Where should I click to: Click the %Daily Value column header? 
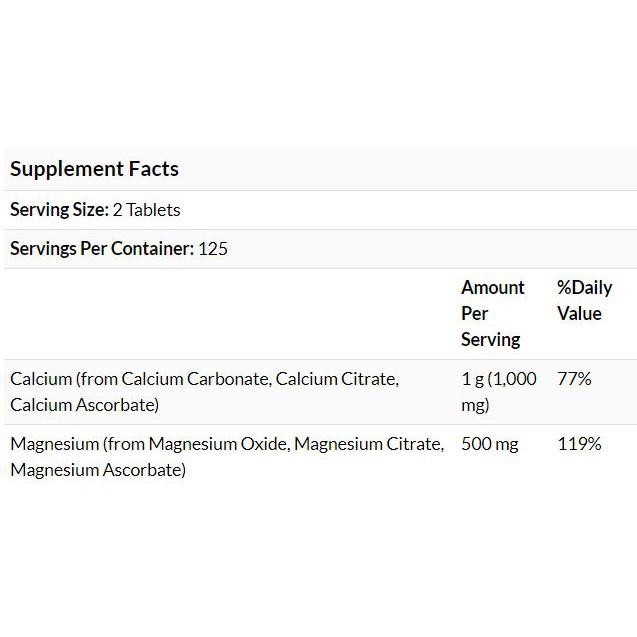click(x=584, y=300)
